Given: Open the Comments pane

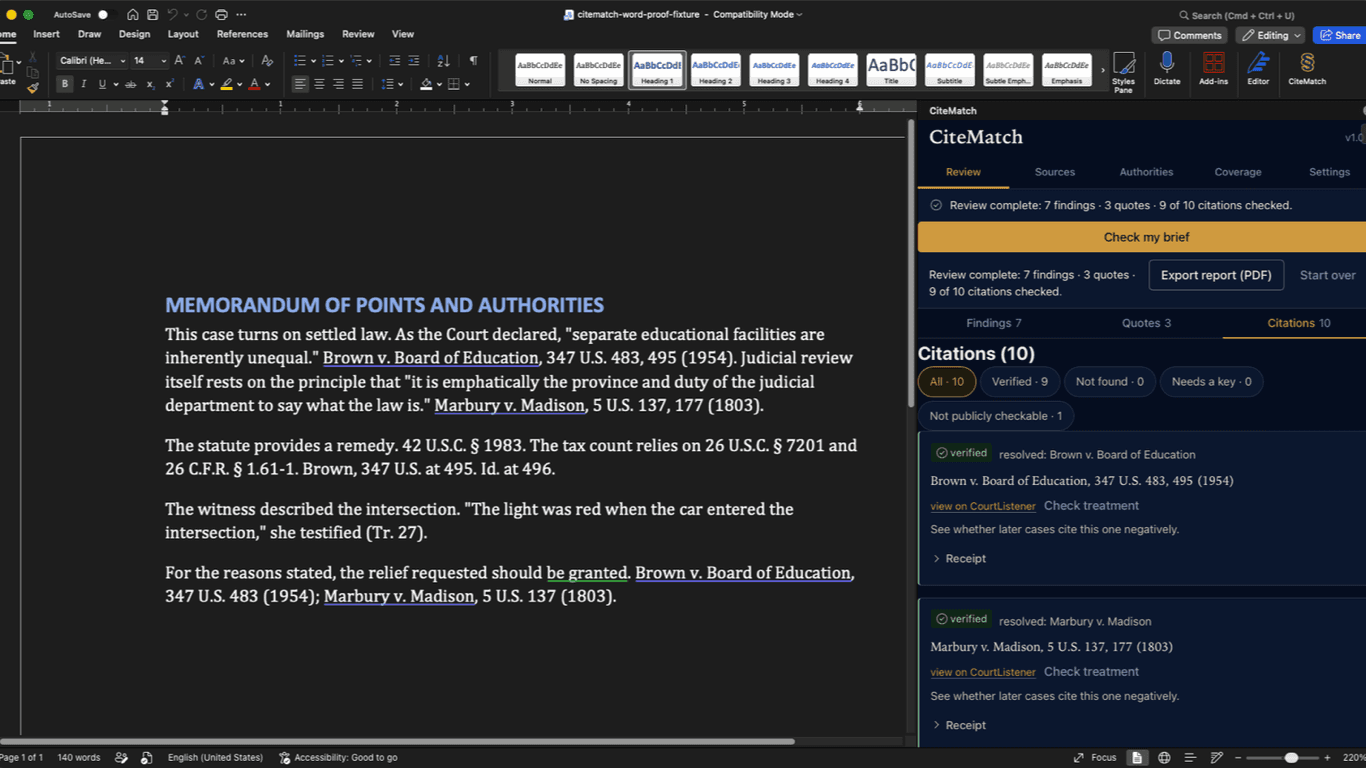Looking at the screenshot, I should pos(1189,35).
